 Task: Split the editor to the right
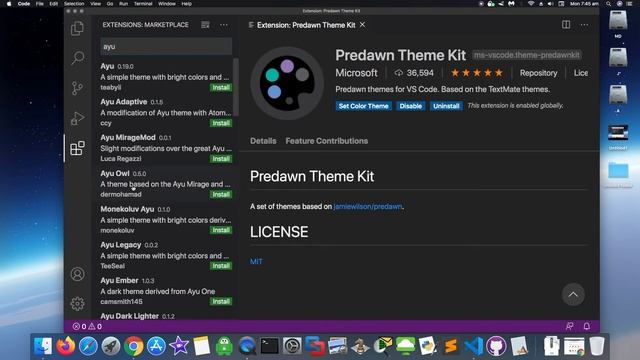coord(566,24)
